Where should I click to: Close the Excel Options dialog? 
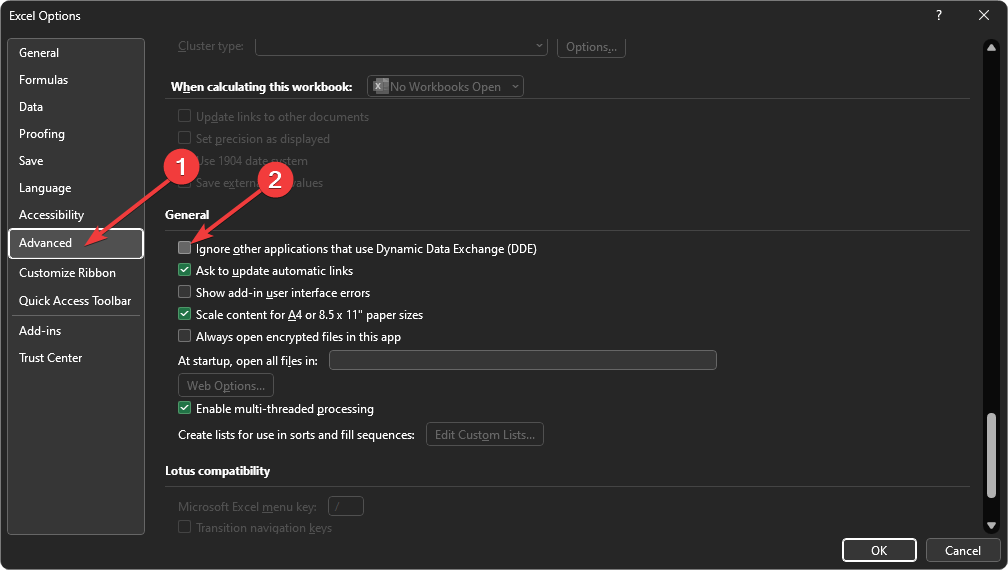(984, 15)
